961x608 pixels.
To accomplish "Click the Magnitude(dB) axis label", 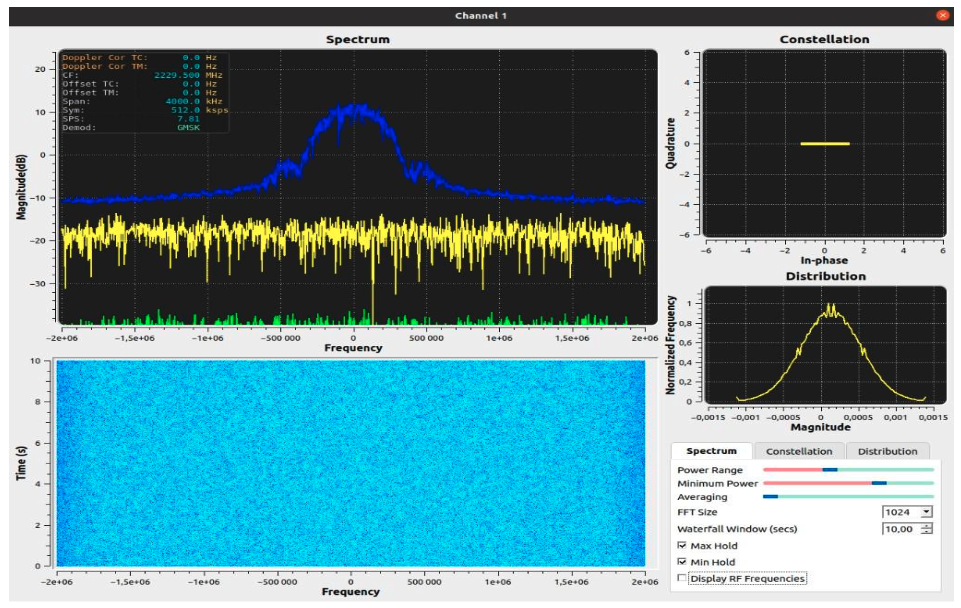I will pyautogui.click(x=22, y=188).
